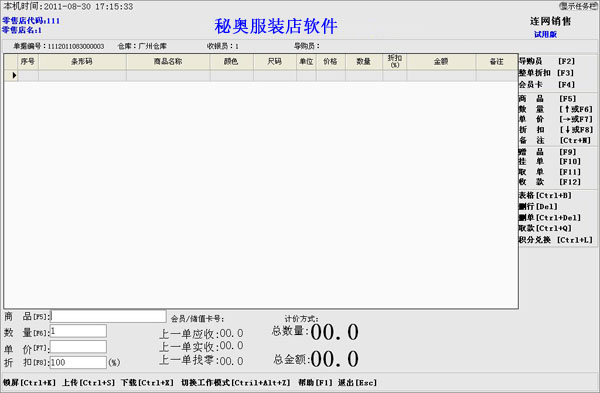Click the 备注 [Ctr+N] remark shortcut
600x393 pixels.
tap(555, 140)
